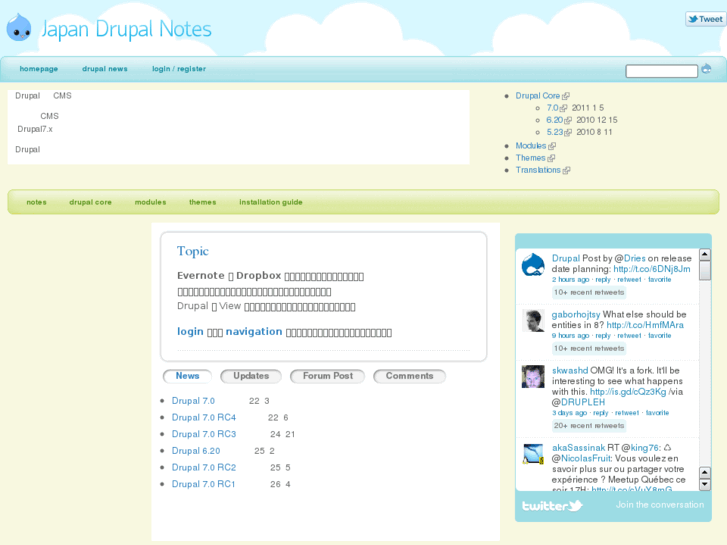Viewport: 727px width, 545px height.
Task: Click retweet on the Drupal tweet
Action: pos(629,280)
